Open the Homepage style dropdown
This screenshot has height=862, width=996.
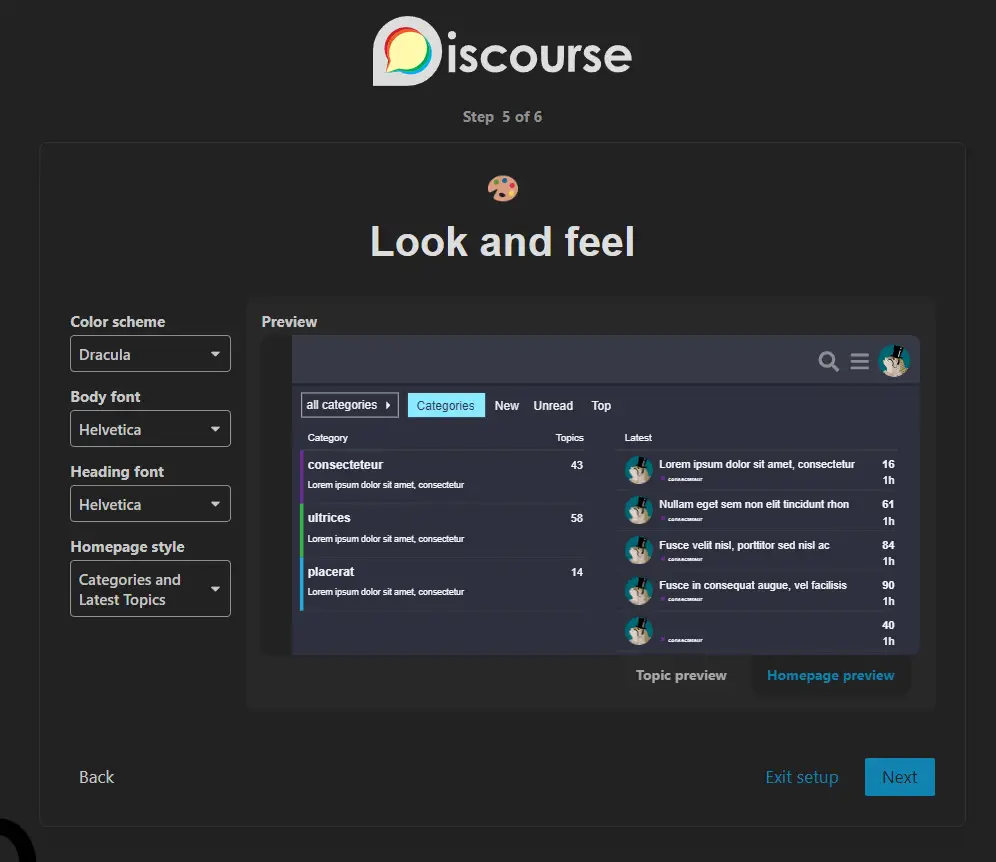pos(150,588)
